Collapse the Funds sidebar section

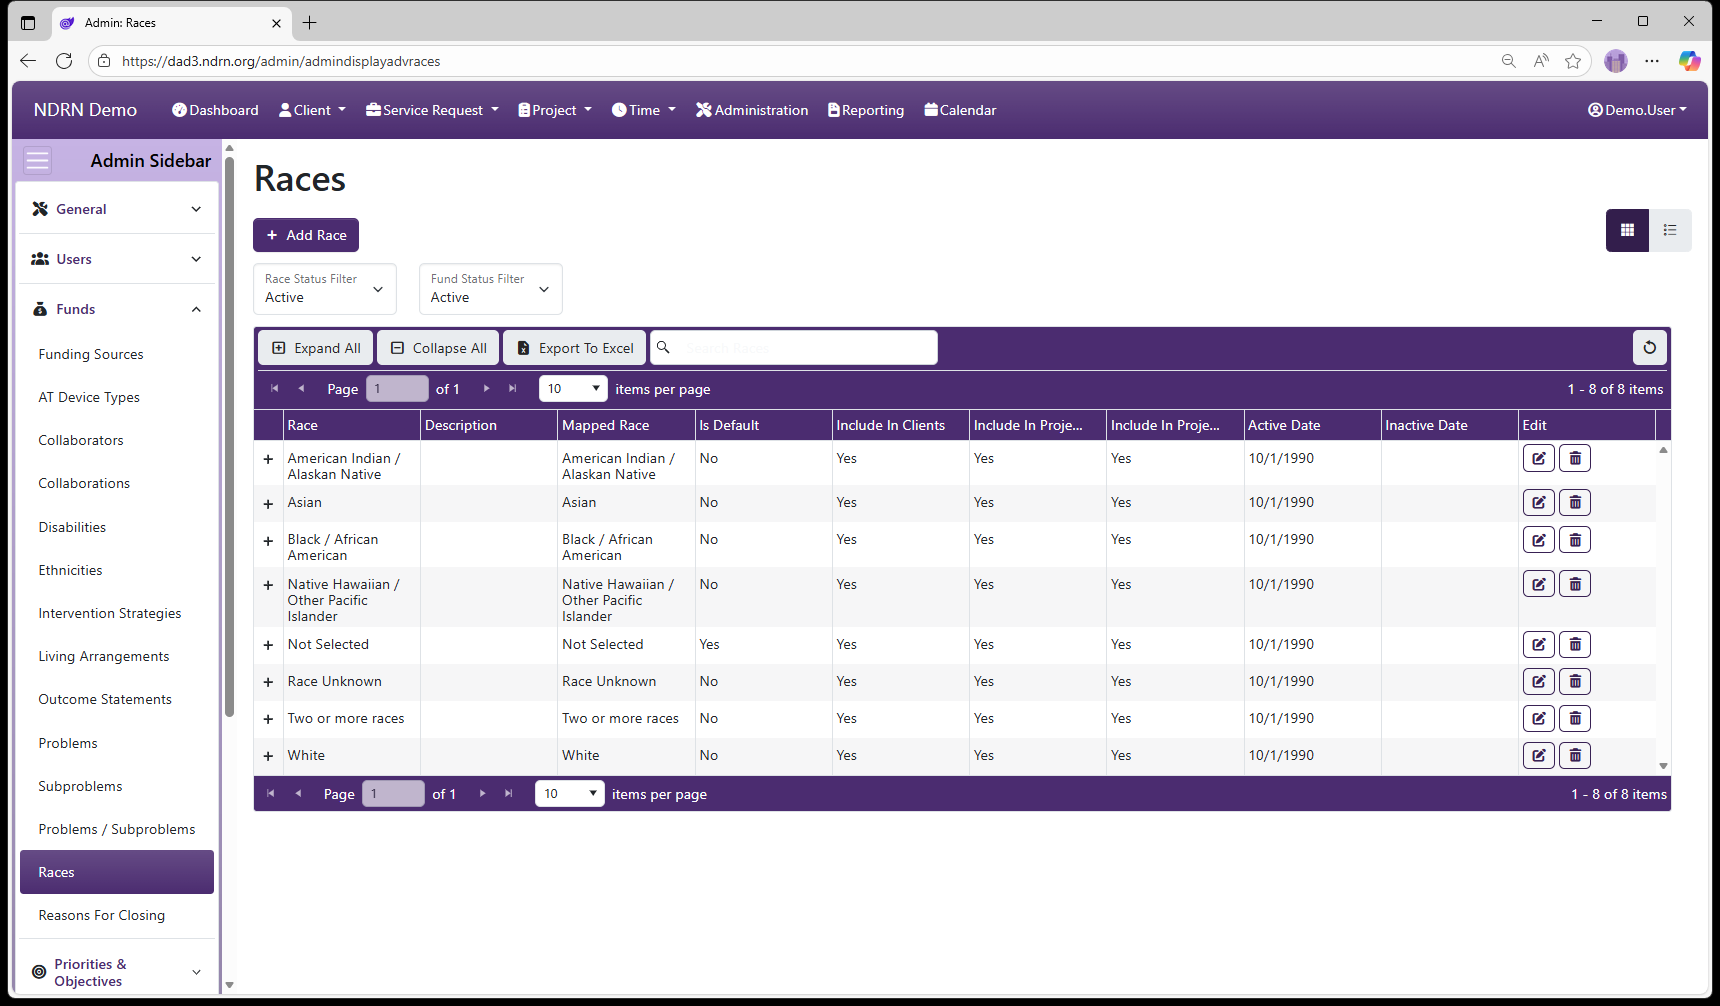click(117, 309)
